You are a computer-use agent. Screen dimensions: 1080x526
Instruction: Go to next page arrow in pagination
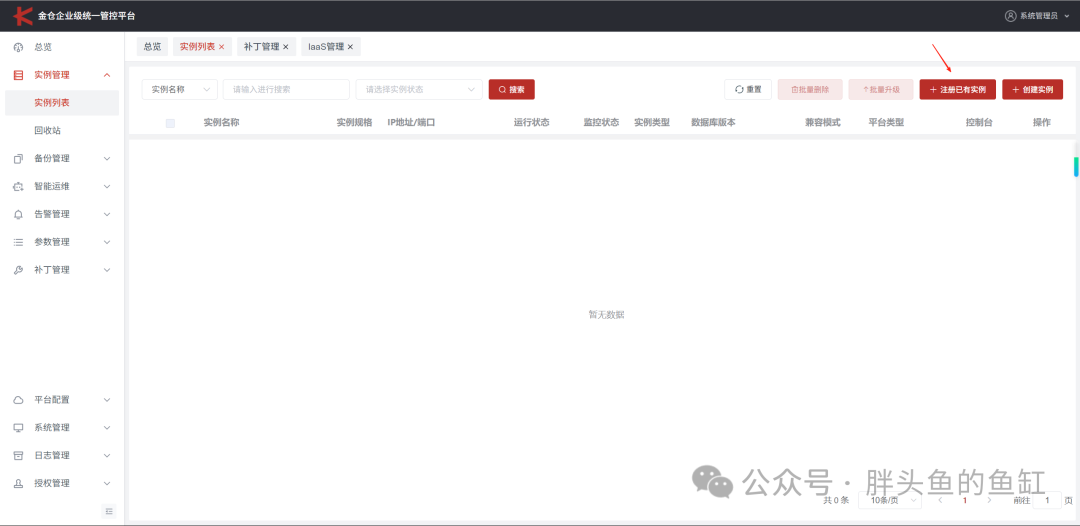point(990,501)
